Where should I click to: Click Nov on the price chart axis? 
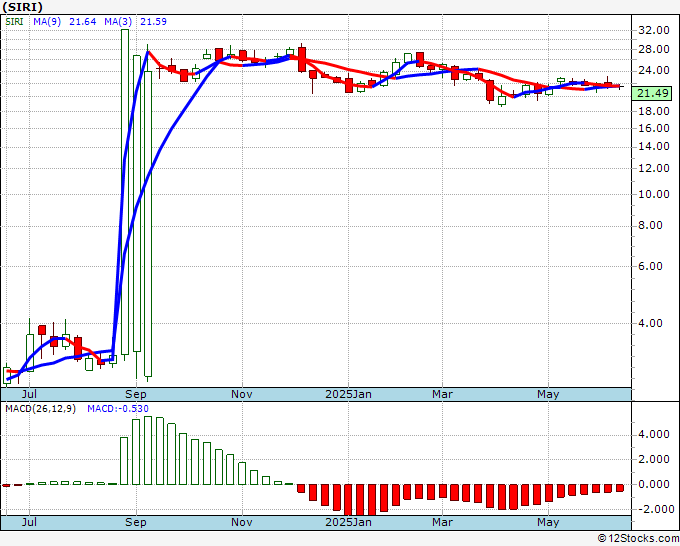242,394
